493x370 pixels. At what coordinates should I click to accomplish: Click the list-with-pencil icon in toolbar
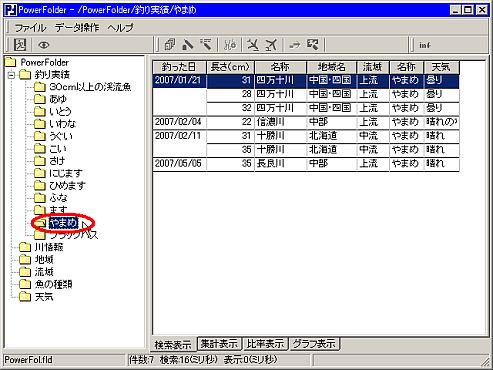point(206,44)
